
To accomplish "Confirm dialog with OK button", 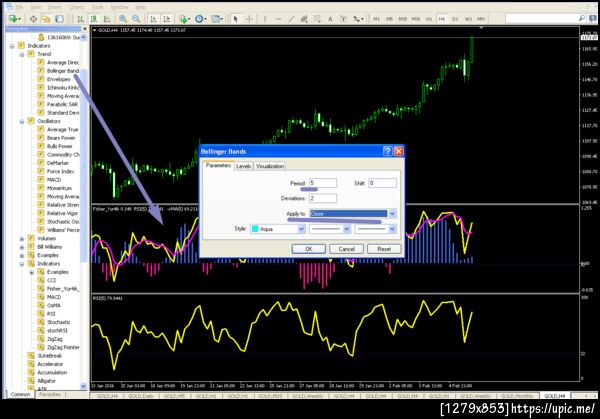I will point(308,249).
